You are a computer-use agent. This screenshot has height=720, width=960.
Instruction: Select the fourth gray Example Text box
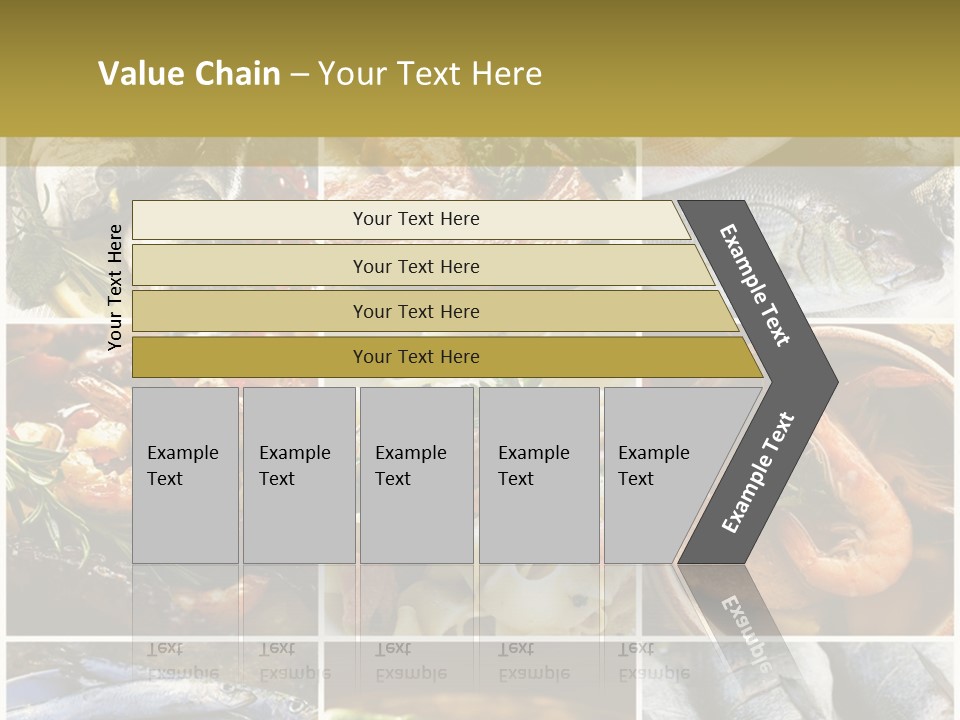click(x=538, y=474)
